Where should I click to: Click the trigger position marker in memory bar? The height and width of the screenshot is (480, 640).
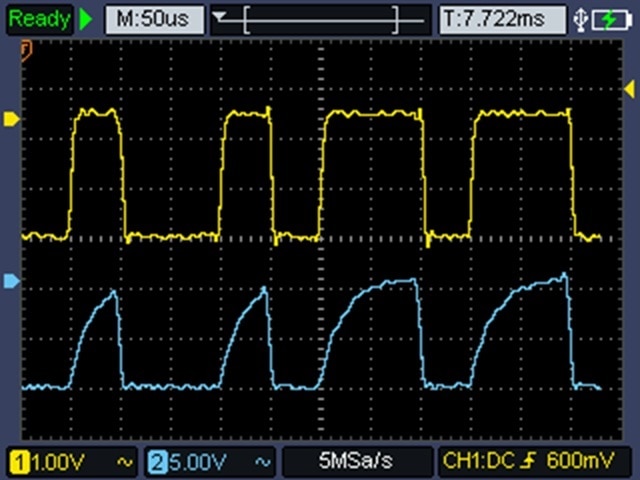click(220, 16)
